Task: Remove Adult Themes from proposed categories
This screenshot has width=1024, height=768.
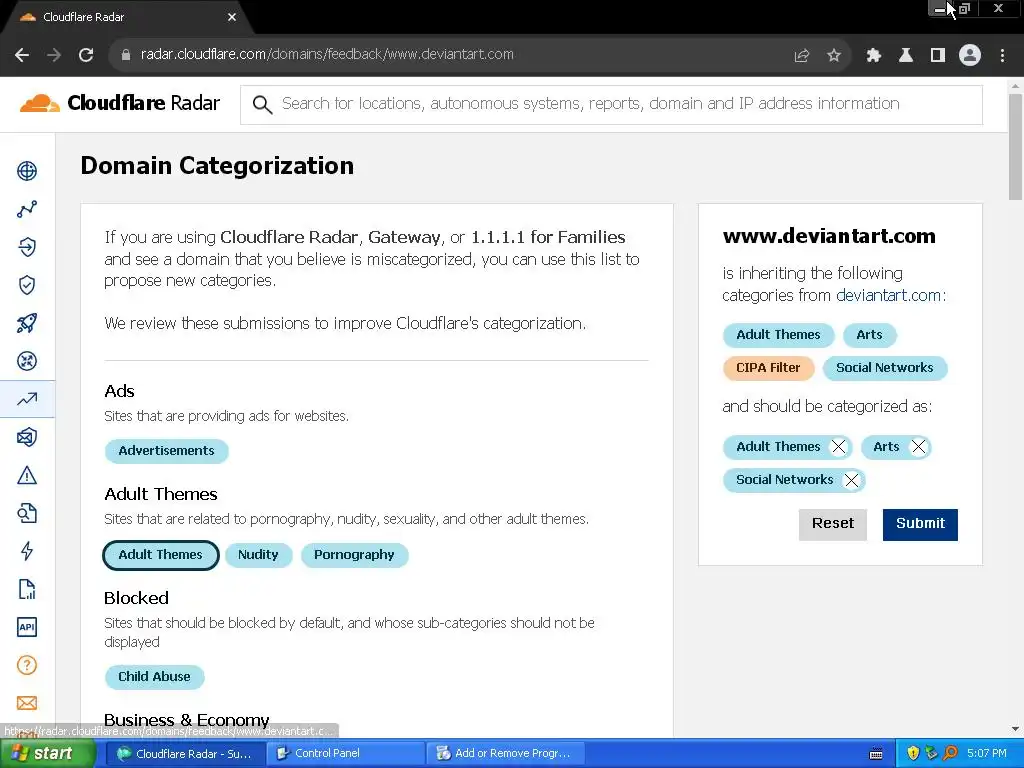Action: [839, 447]
